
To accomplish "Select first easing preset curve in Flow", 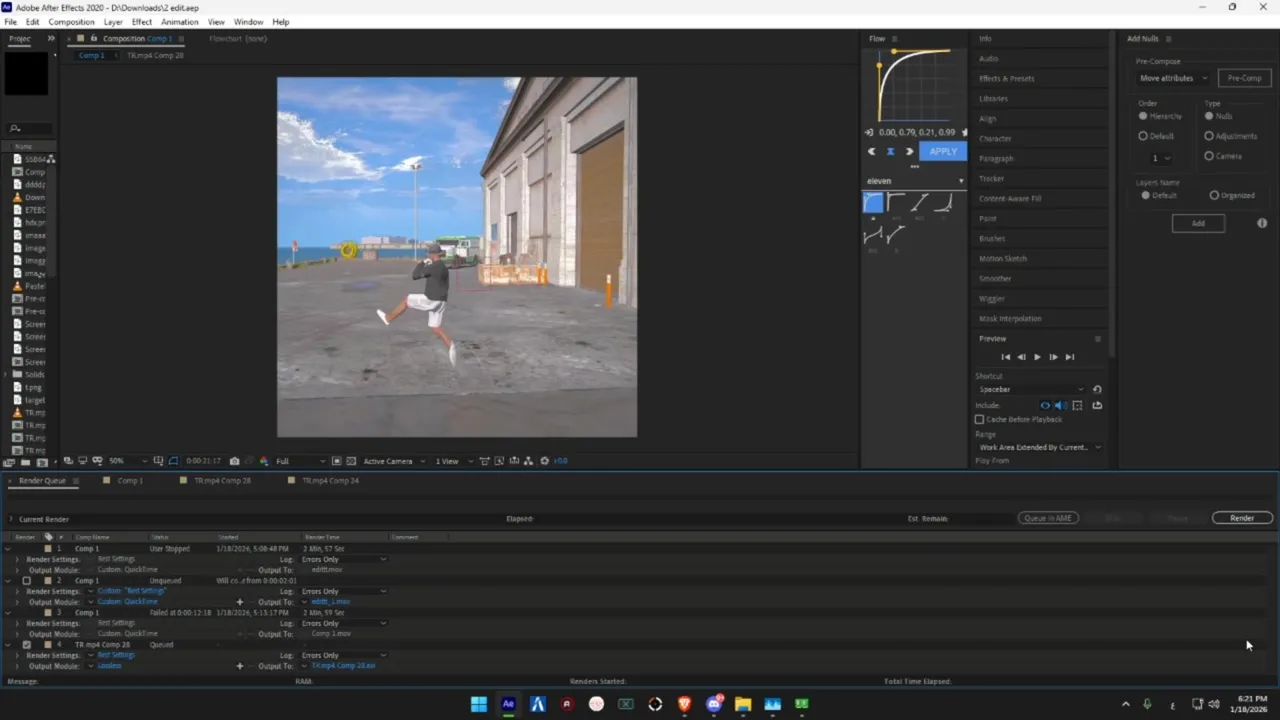I will click(873, 202).
